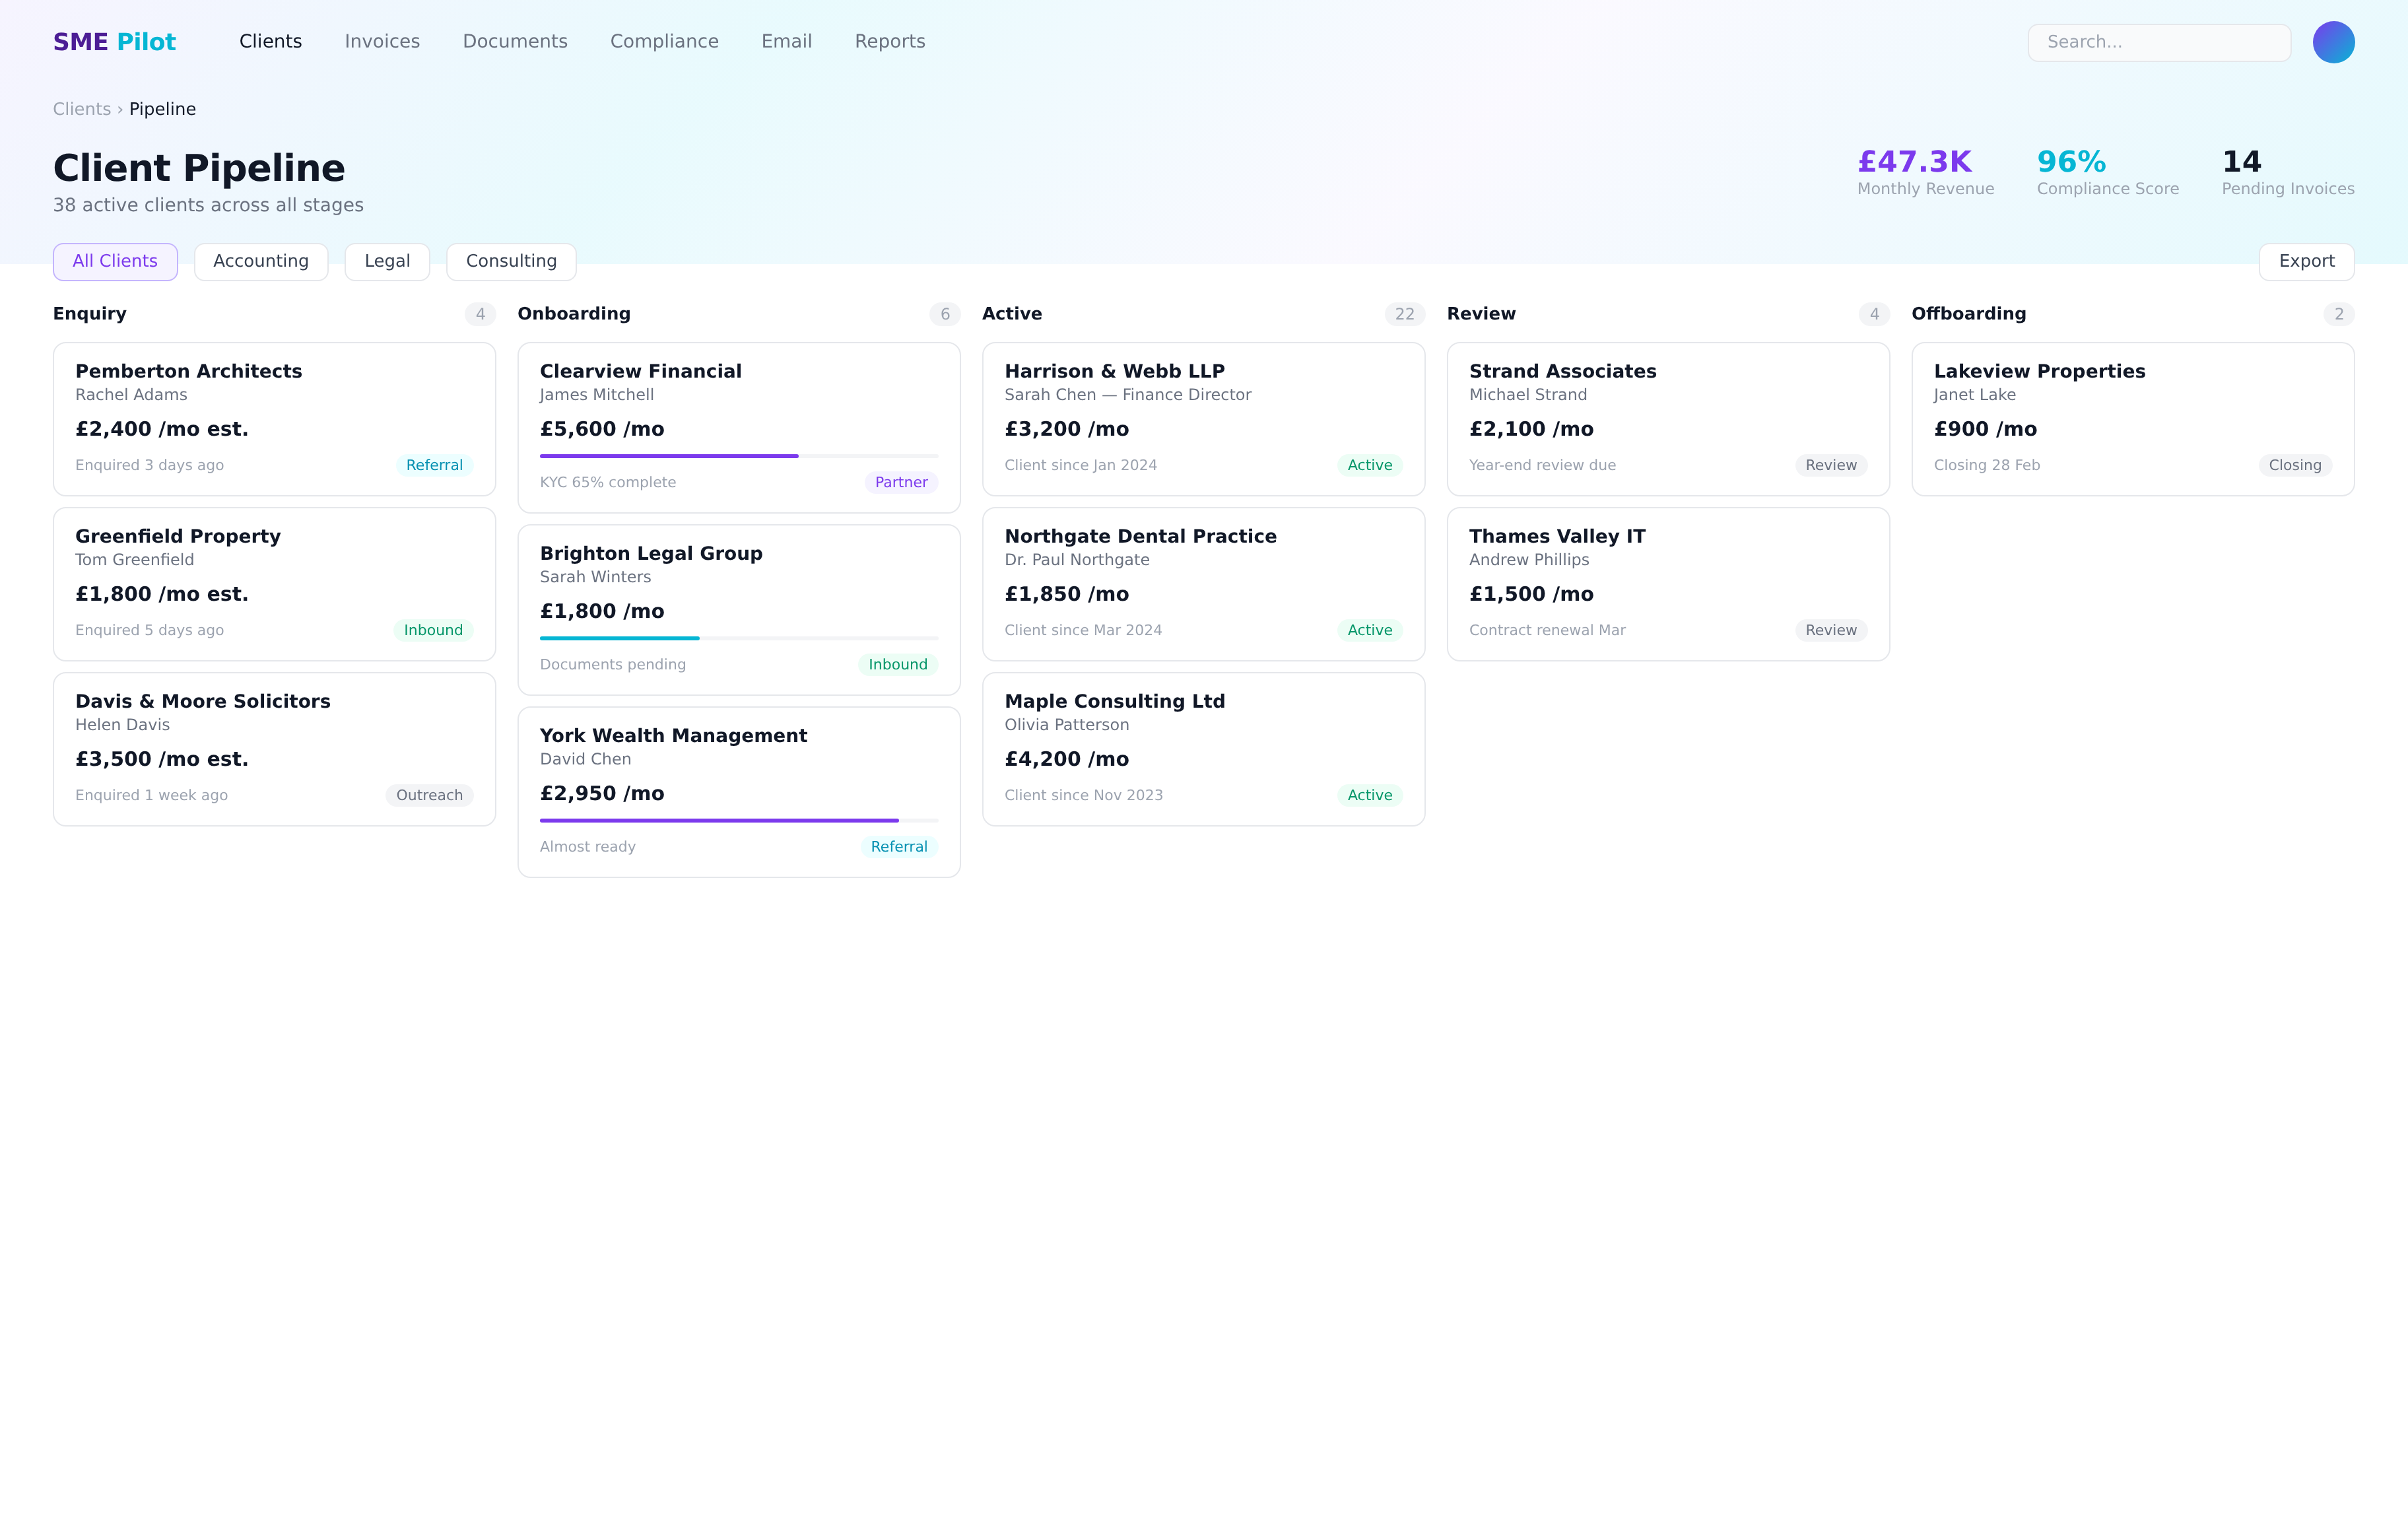2408x1521 pixels.
Task: Filter clients by Legal
Action: [x=387, y=261]
